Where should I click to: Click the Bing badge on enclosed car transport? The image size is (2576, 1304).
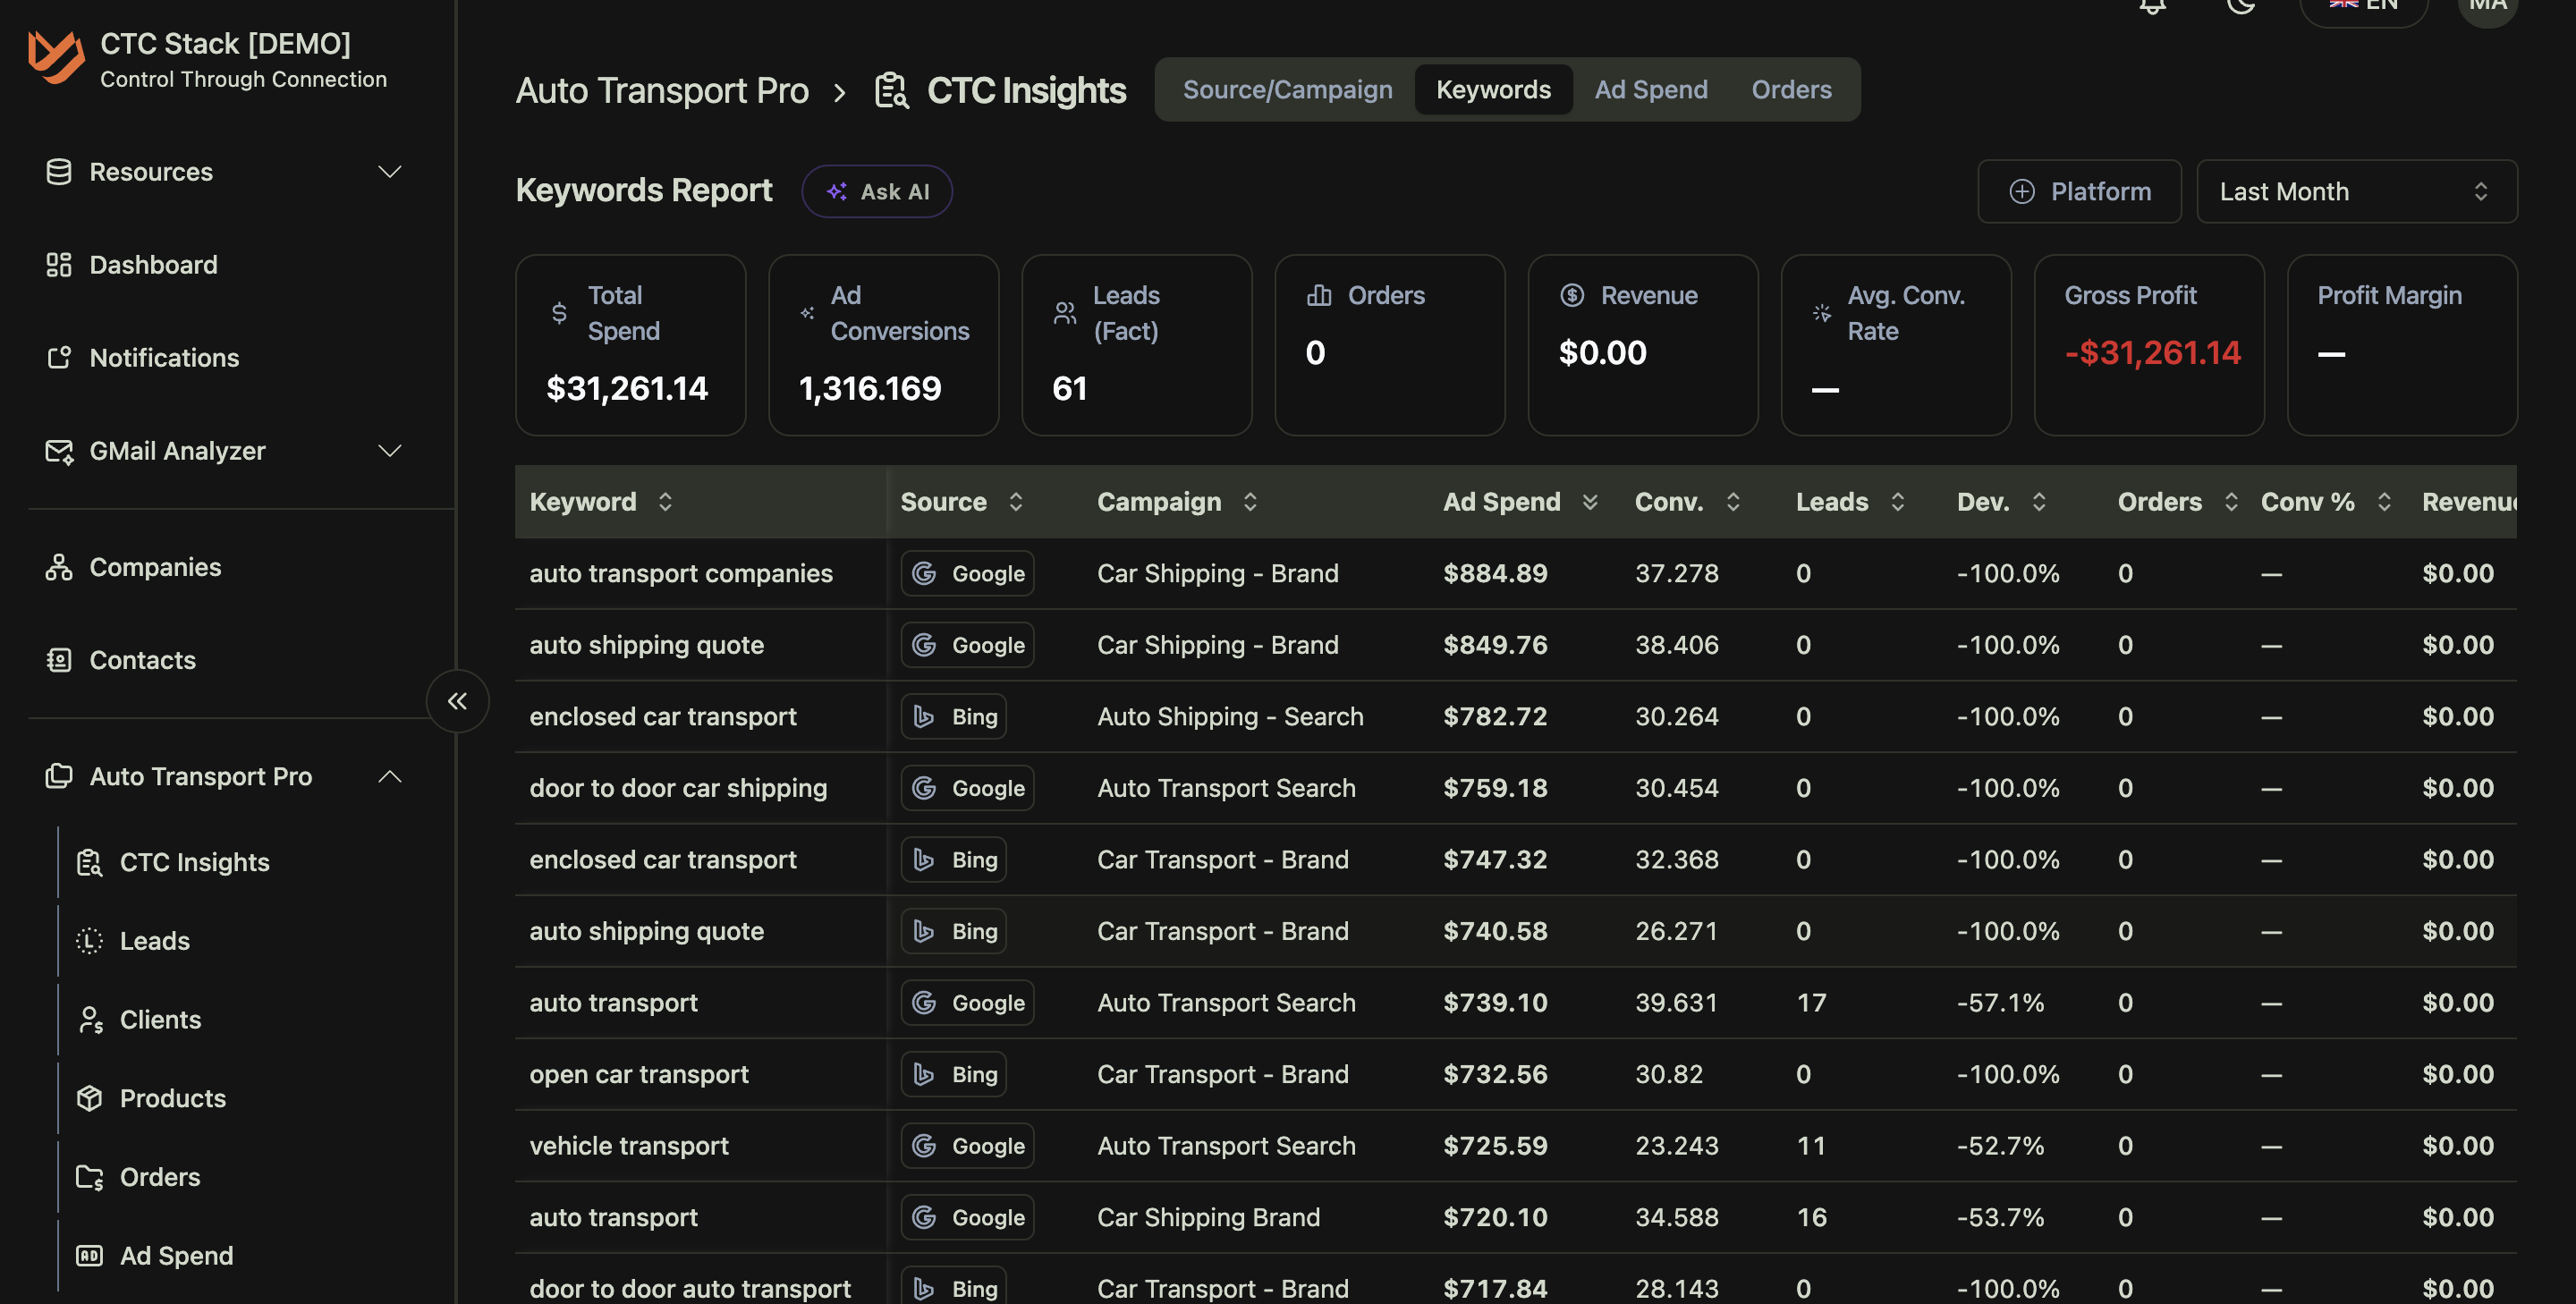click(x=953, y=716)
